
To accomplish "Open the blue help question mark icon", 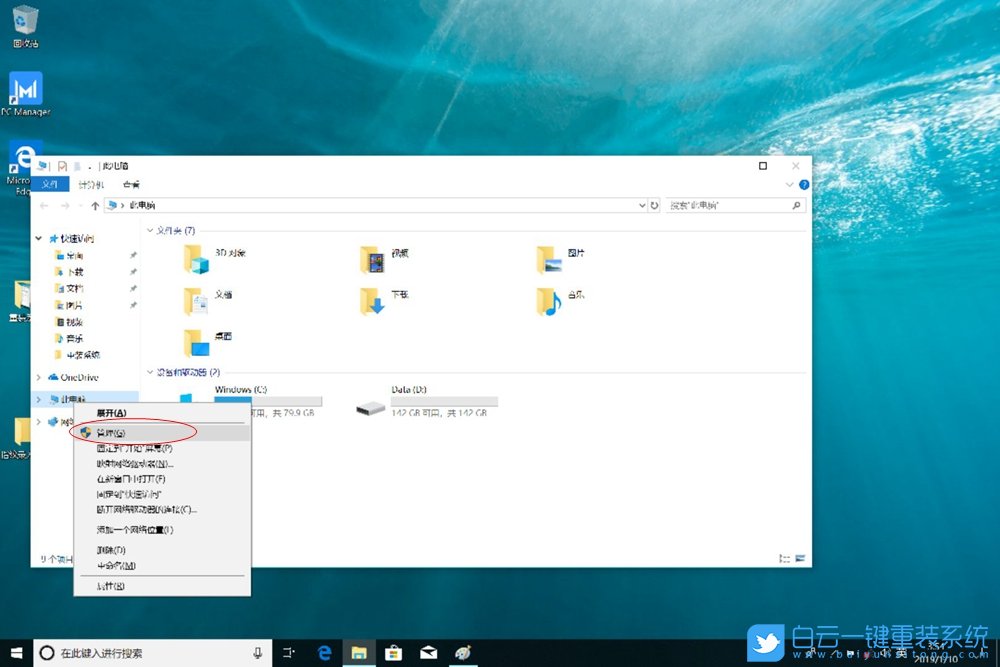I will [x=804, y=185].
